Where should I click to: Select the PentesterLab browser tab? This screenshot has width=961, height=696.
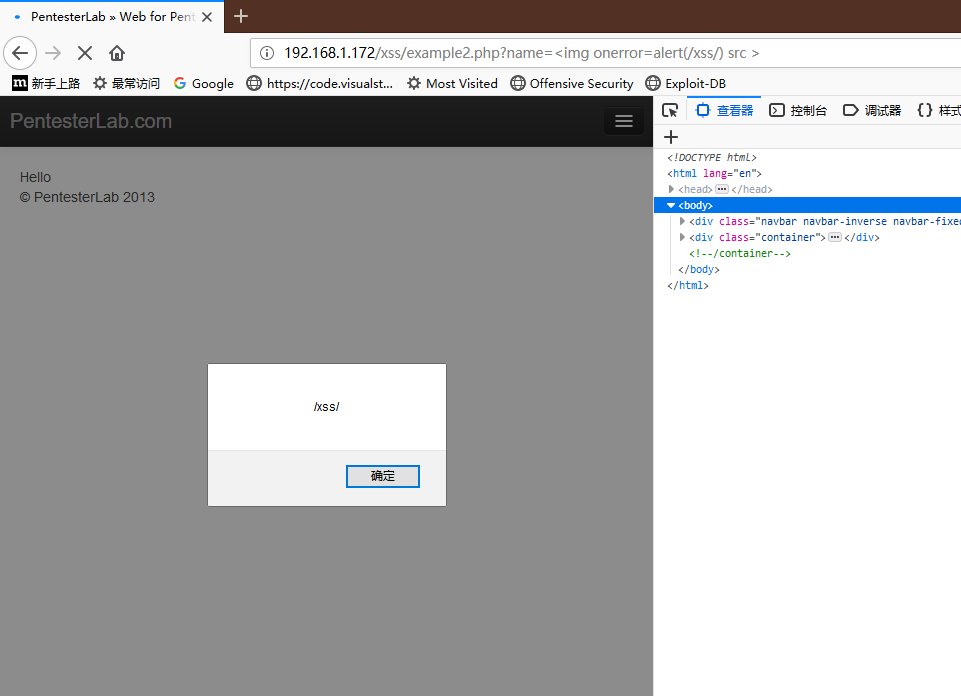tap(110, 16)
